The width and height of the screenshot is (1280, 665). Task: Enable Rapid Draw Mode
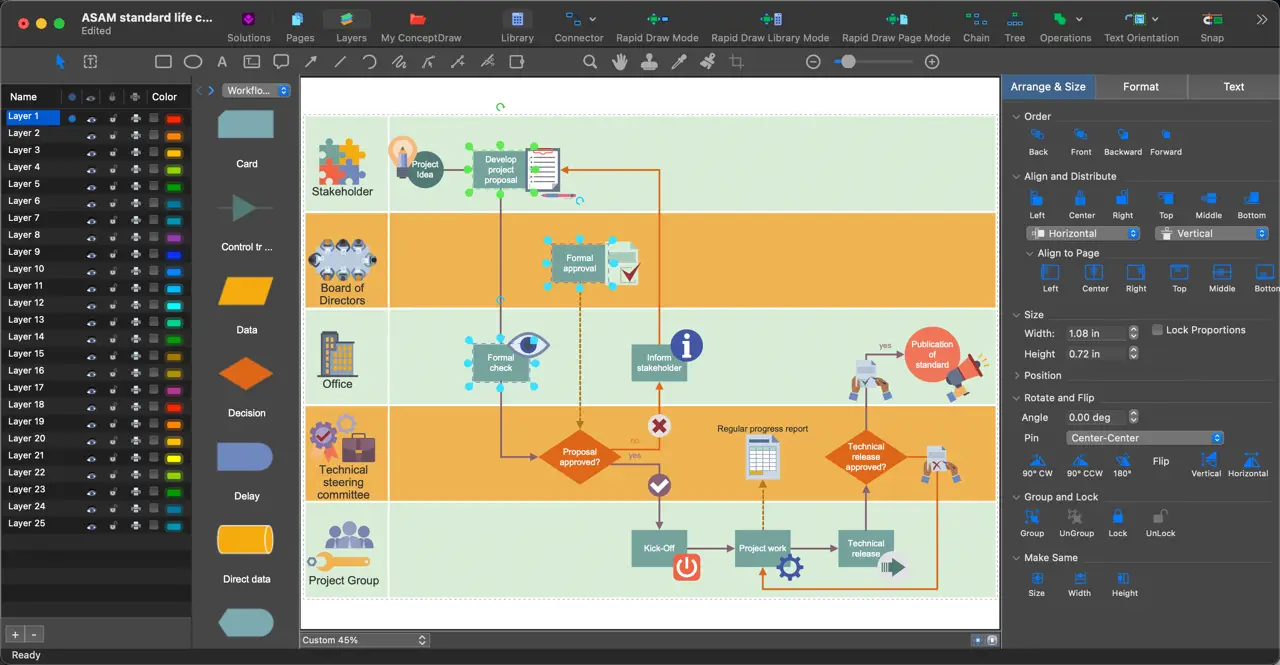(657, 27)
